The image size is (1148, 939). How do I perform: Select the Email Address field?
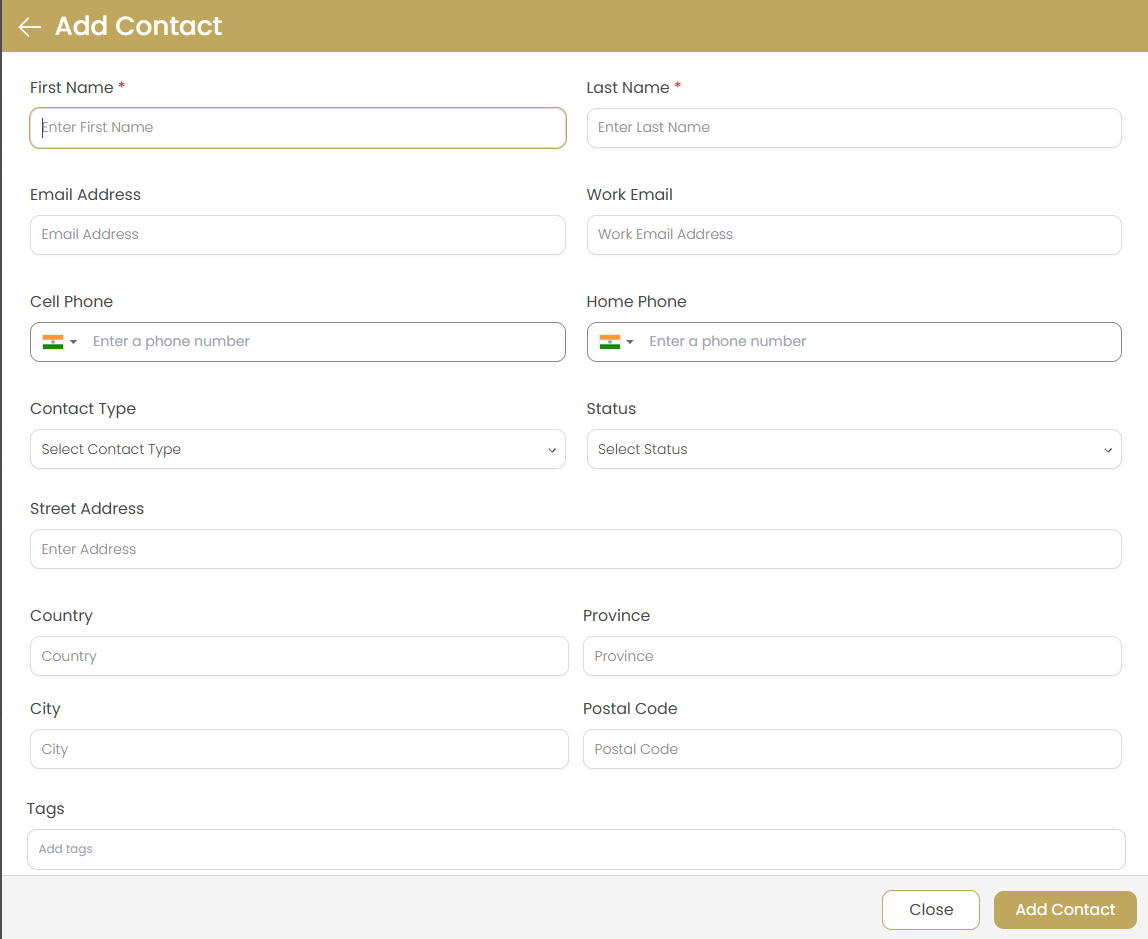(297, 235)
